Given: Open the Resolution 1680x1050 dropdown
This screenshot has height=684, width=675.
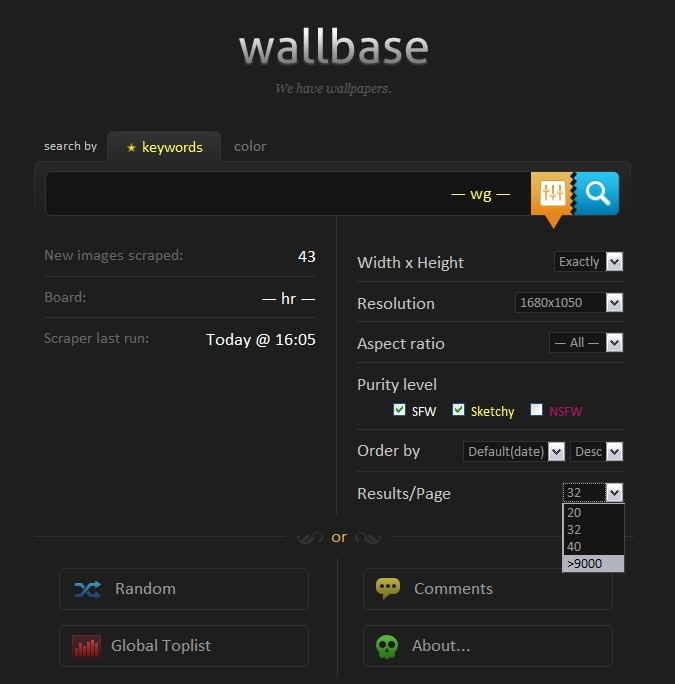Looking at the screenshot, I should [x=569, y=302].
